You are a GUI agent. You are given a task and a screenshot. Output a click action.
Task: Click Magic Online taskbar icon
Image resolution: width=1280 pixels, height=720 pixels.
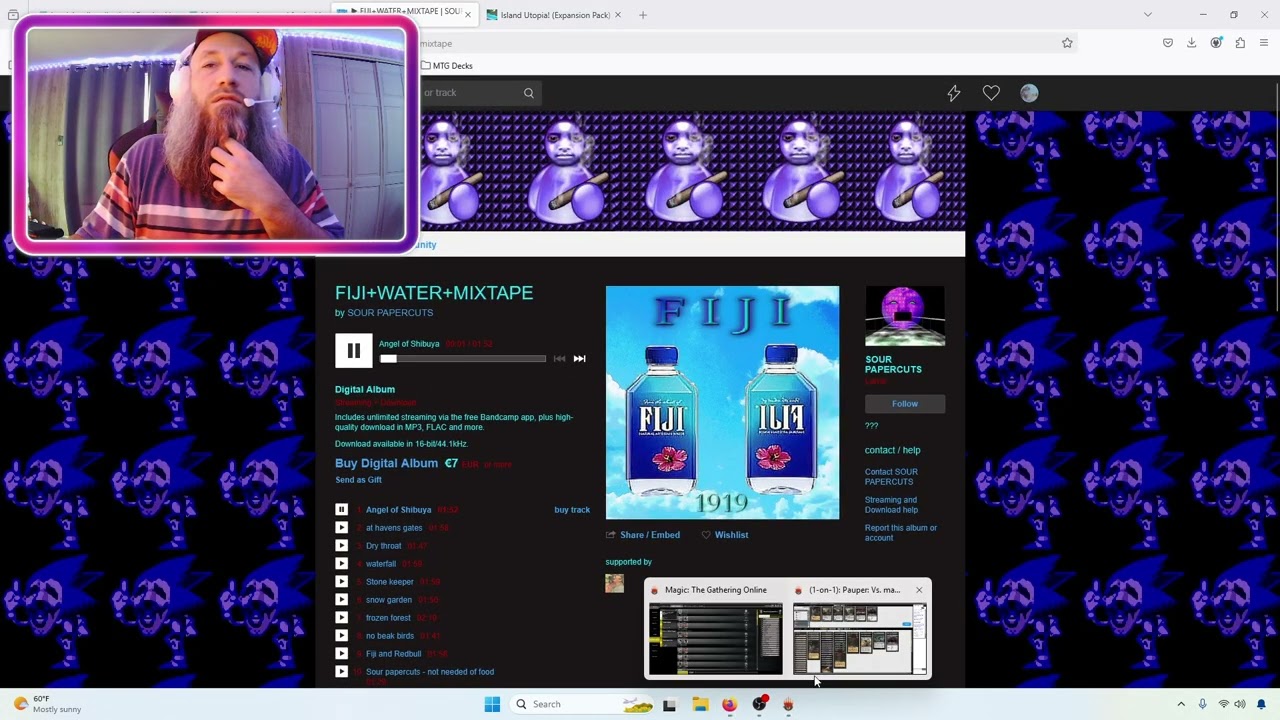click(788, 705)
